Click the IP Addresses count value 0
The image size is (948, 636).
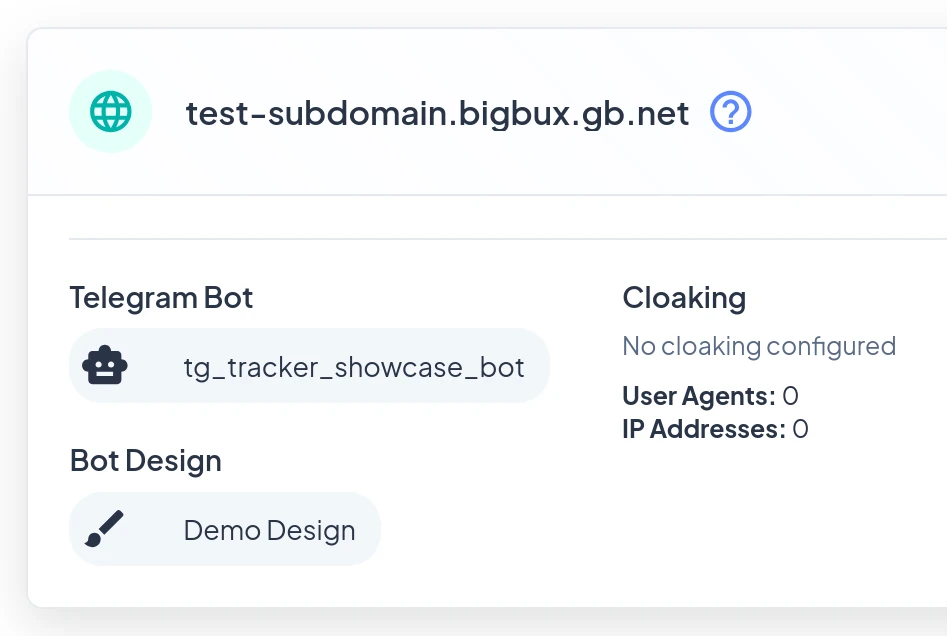(800, 429)
